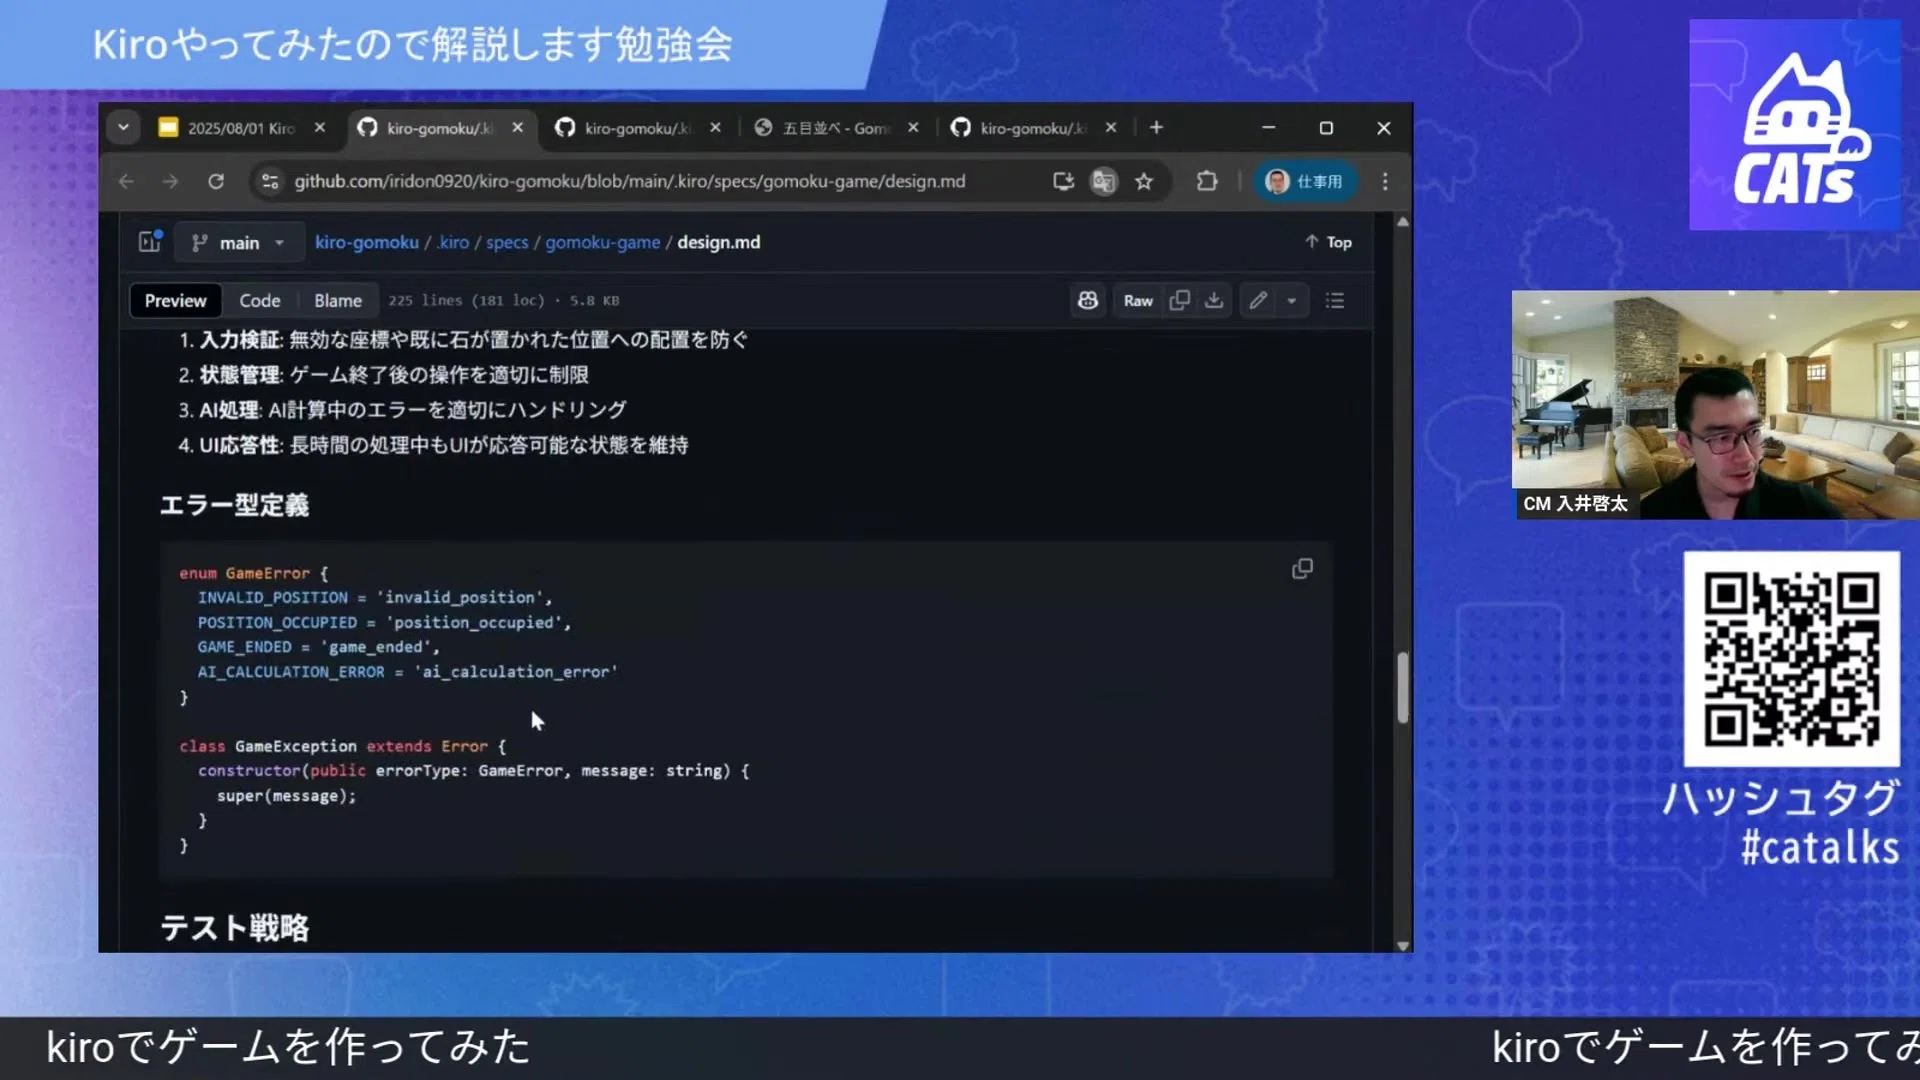Jump to Top of file

(x=1328, y=242)
